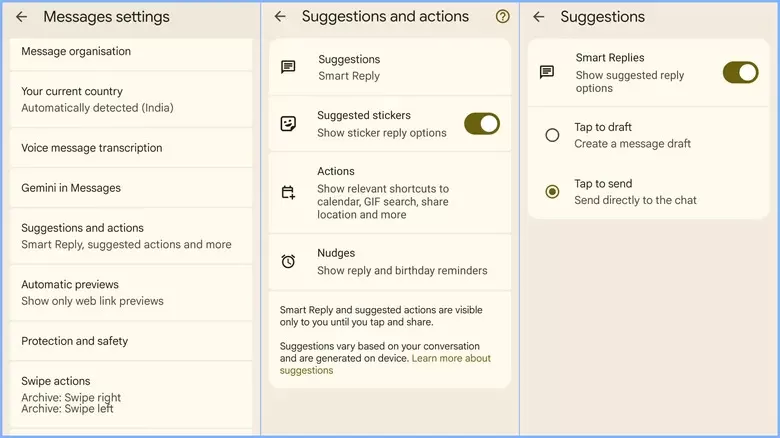Screen dimensions: 780x438
Task: Click 'Archive: Swipe left' text
Action: tap(67, 409)
